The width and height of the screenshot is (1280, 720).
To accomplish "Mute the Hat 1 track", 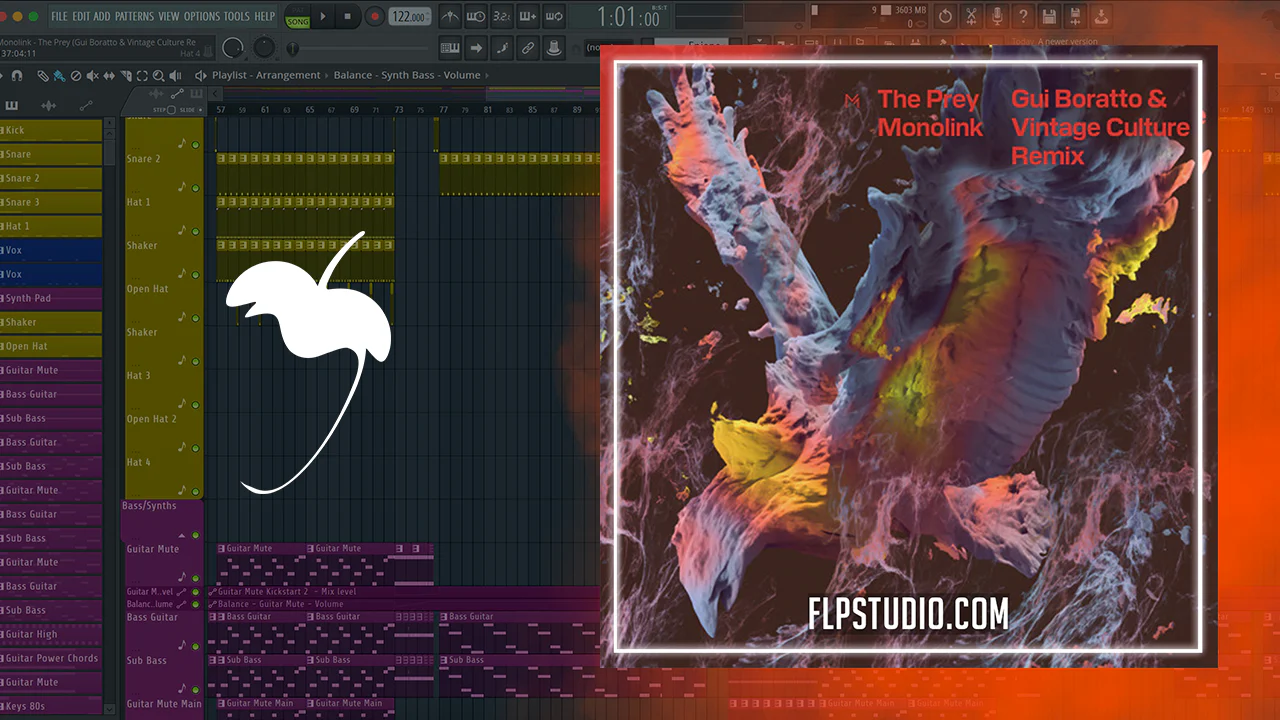I will (x=195, y=231).
